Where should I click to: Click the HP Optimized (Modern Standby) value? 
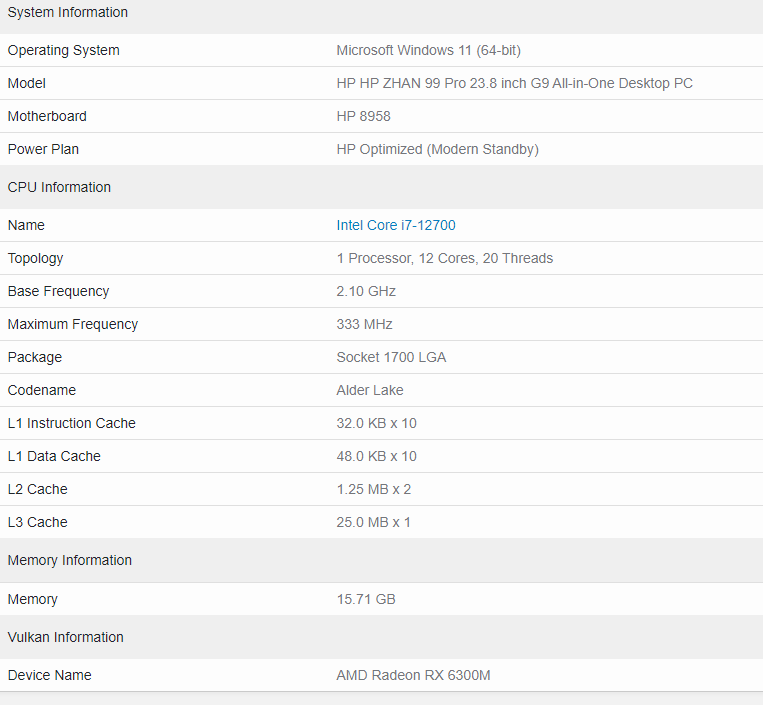(x=437, y=149)
